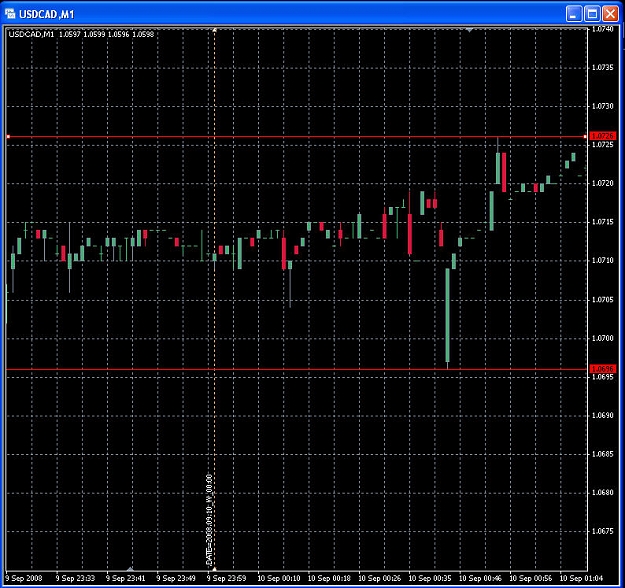Click the 9 Sep 23:33 time label

point(75,578)
